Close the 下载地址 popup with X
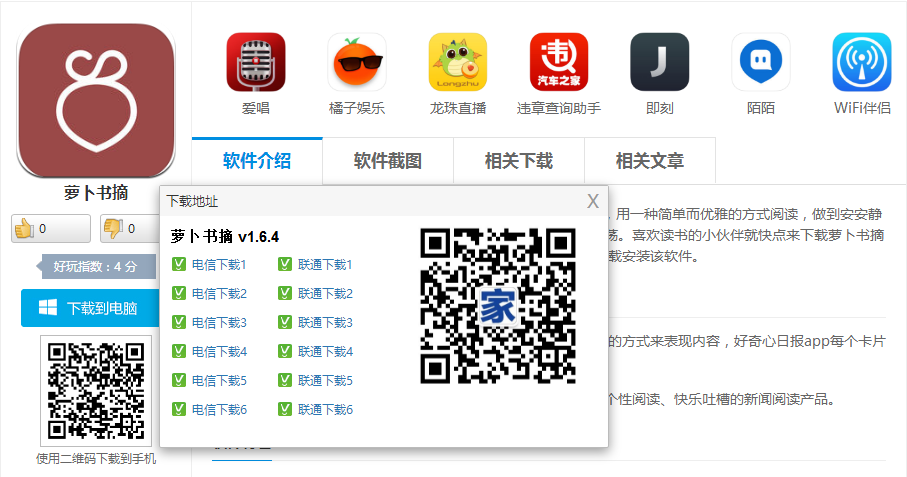This screenshot has width=907, height=477. click(593, 201)
